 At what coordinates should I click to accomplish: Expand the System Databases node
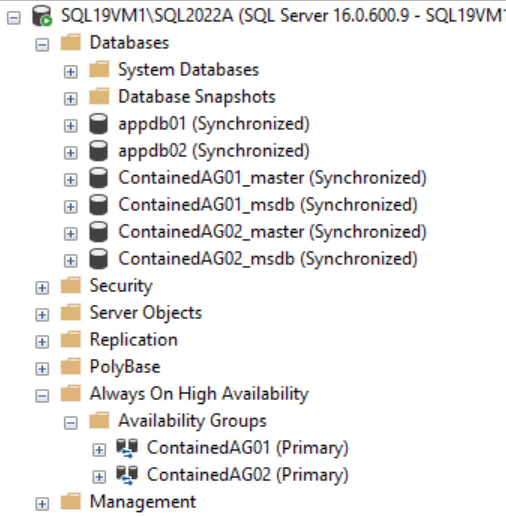point(71,71)
